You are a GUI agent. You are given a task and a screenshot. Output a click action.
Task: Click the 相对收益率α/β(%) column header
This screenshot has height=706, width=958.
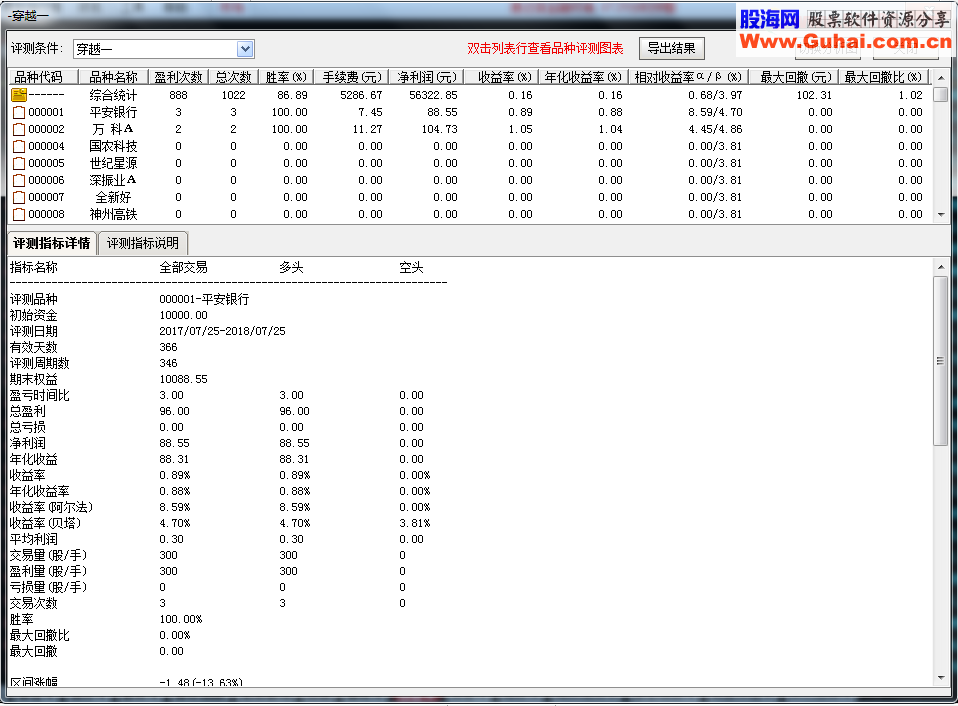click(688, 77)
